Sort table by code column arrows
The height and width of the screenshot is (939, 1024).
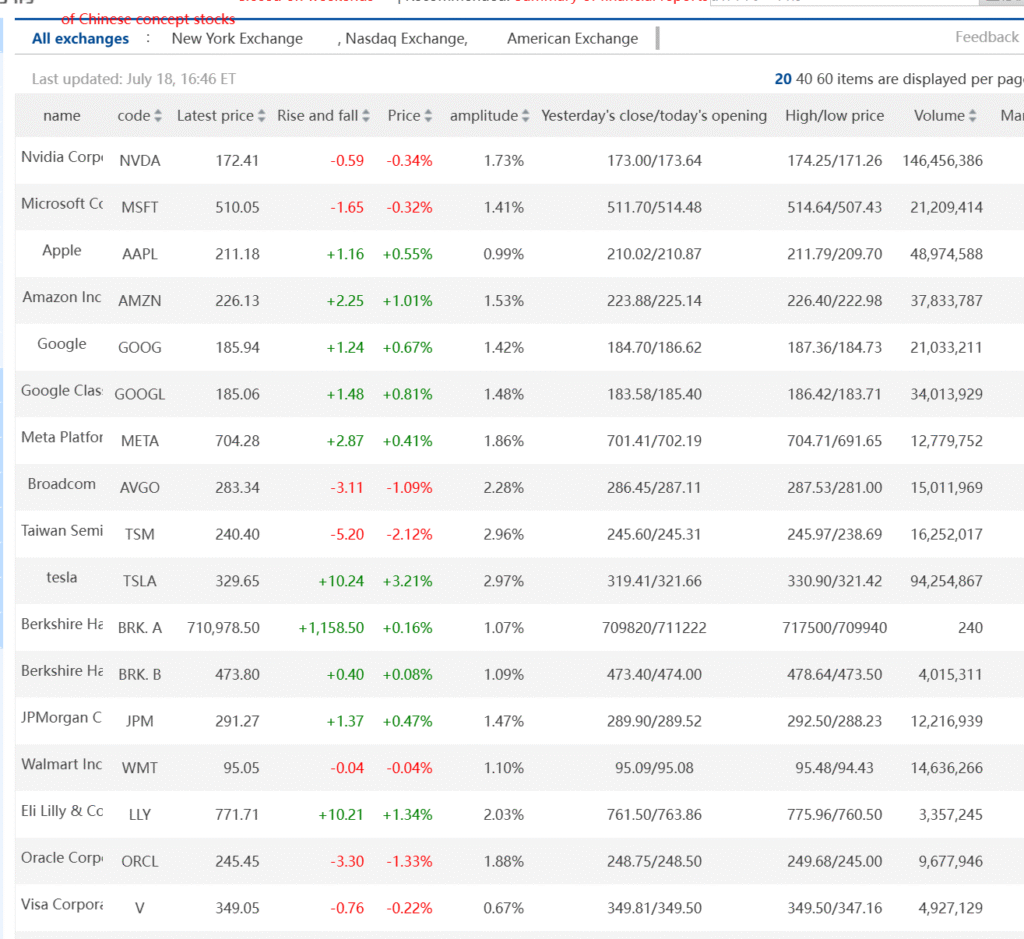[x=158, y=116]
